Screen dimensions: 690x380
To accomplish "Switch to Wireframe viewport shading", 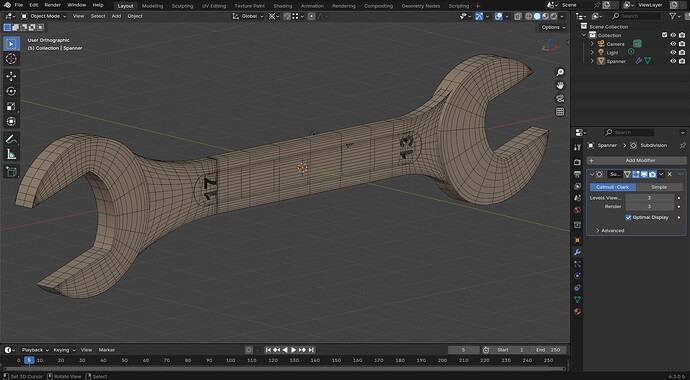I will 529,16.
